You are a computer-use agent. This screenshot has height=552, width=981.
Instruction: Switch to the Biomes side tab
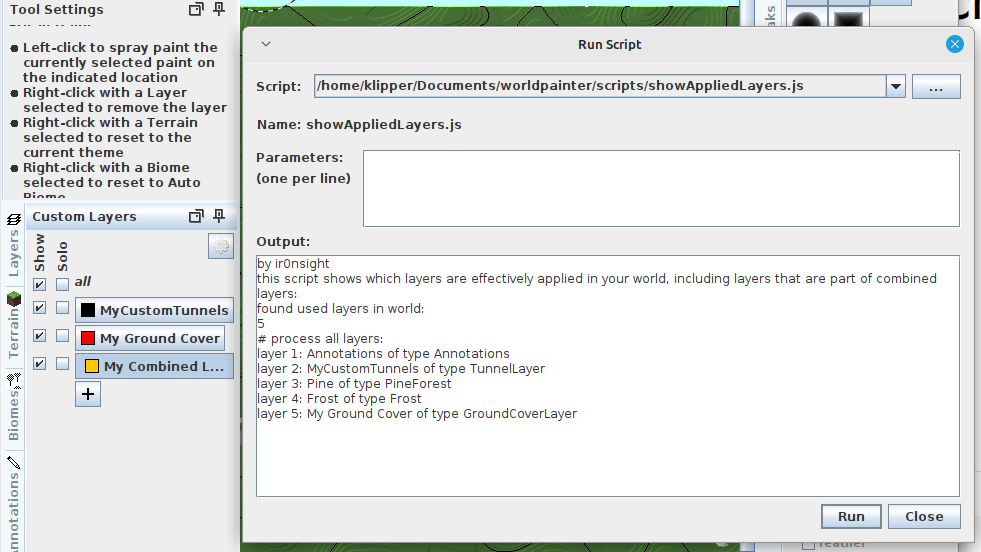click(x=14, y=408)
